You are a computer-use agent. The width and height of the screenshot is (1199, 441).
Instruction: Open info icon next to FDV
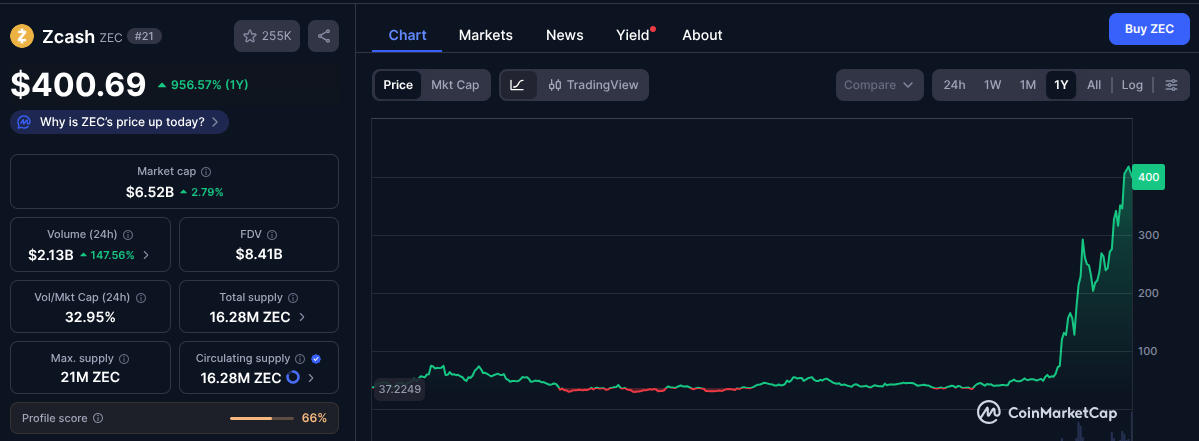271,235
